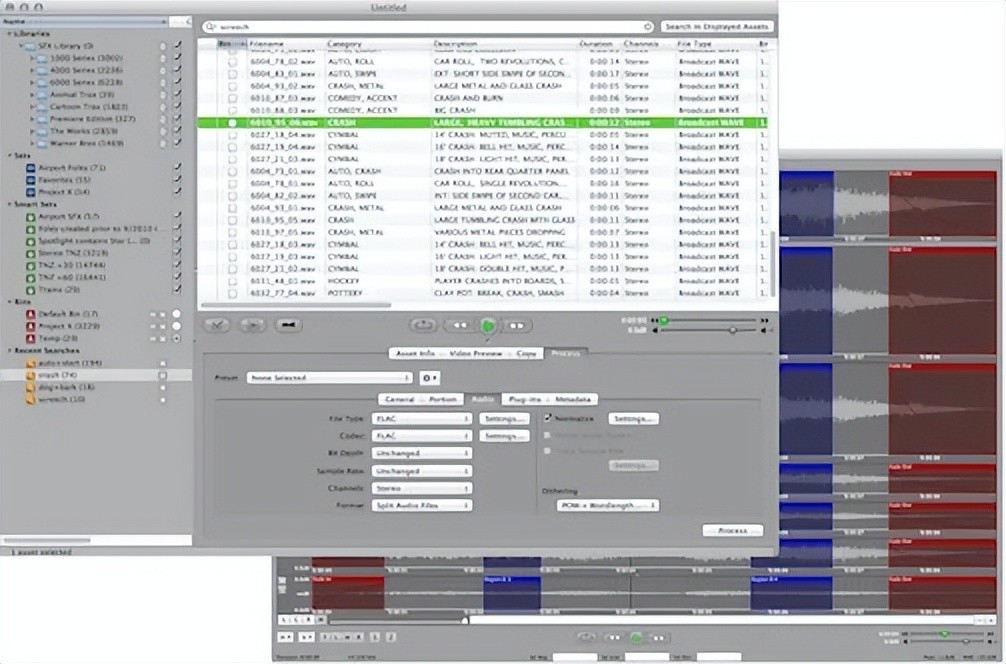Viewport: 1006px width, 664px height.
Task: Open the gear action menu beside Preset
Action: click(429, 378)
